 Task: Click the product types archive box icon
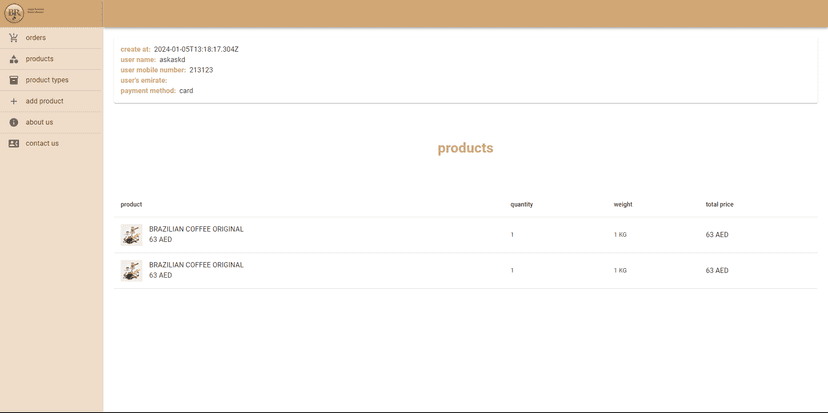tap(14, 80)
